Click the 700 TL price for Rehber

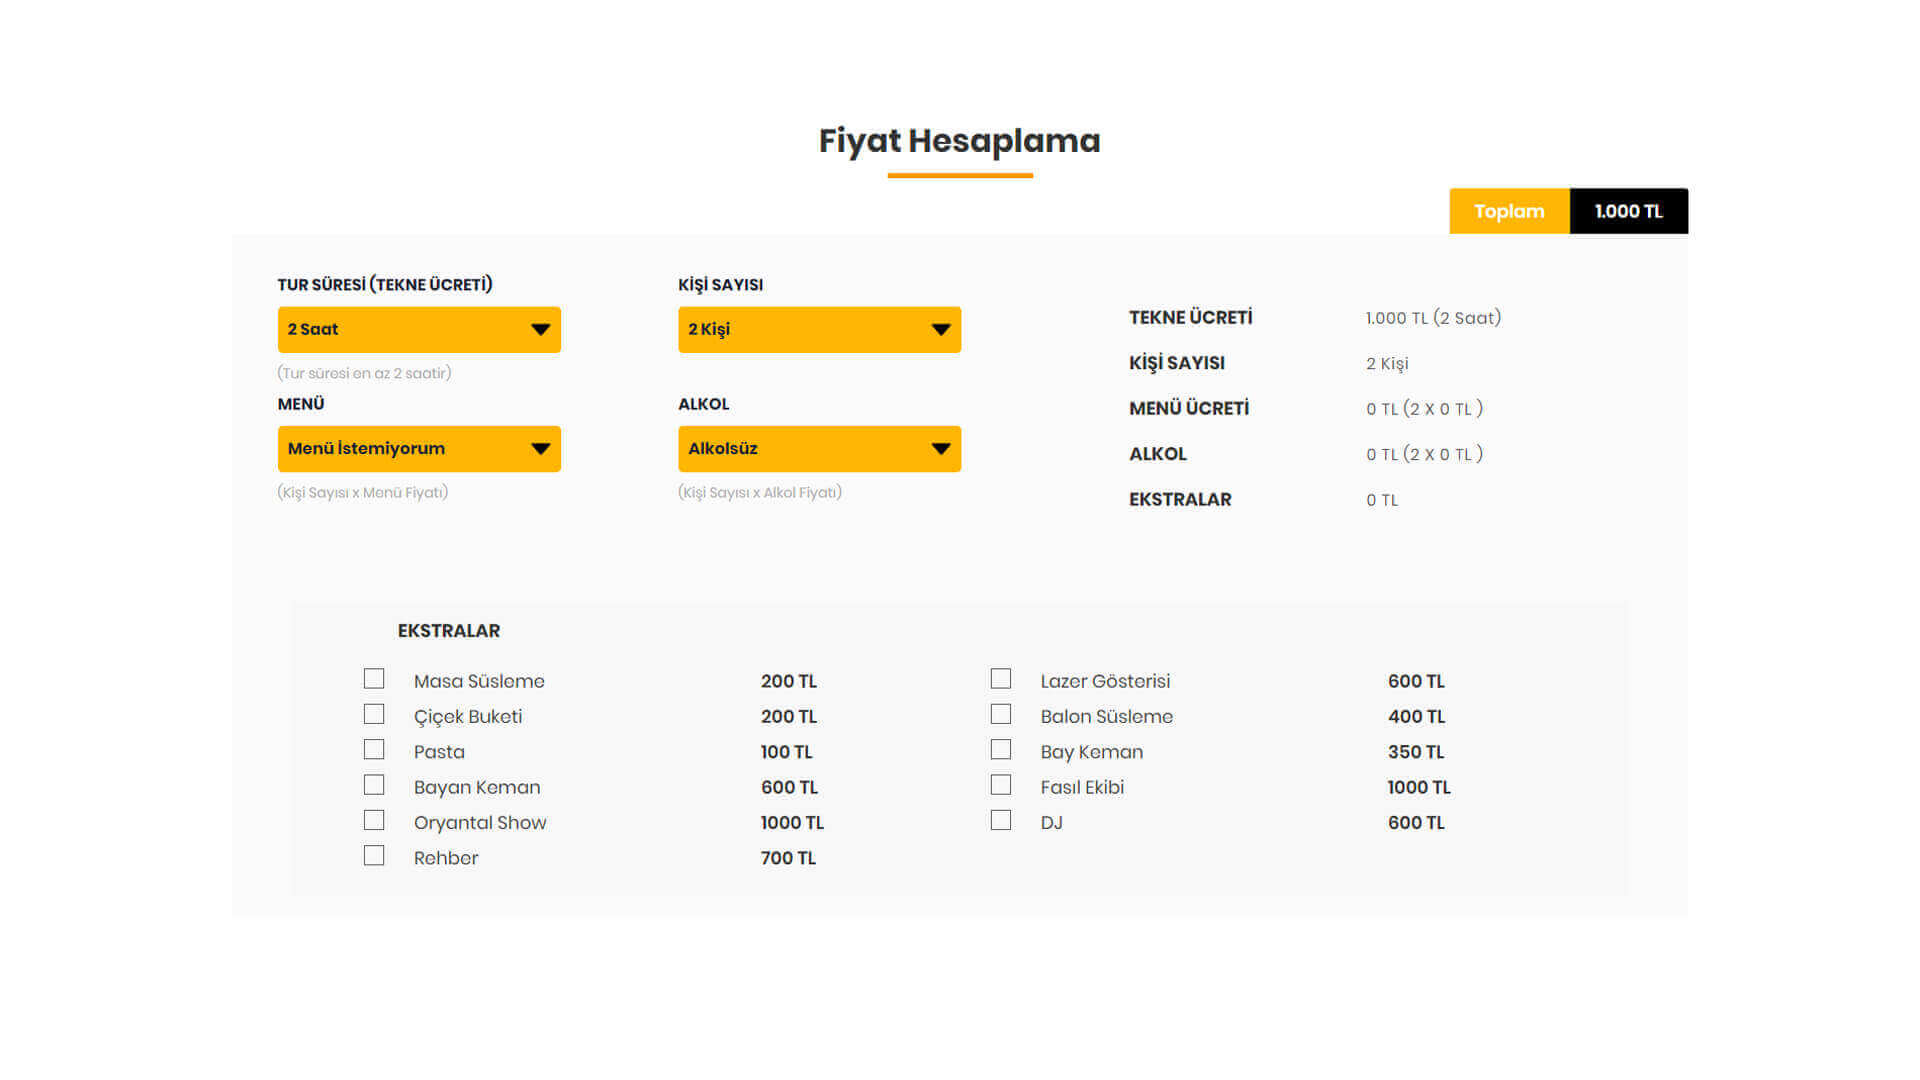(788, 858)
